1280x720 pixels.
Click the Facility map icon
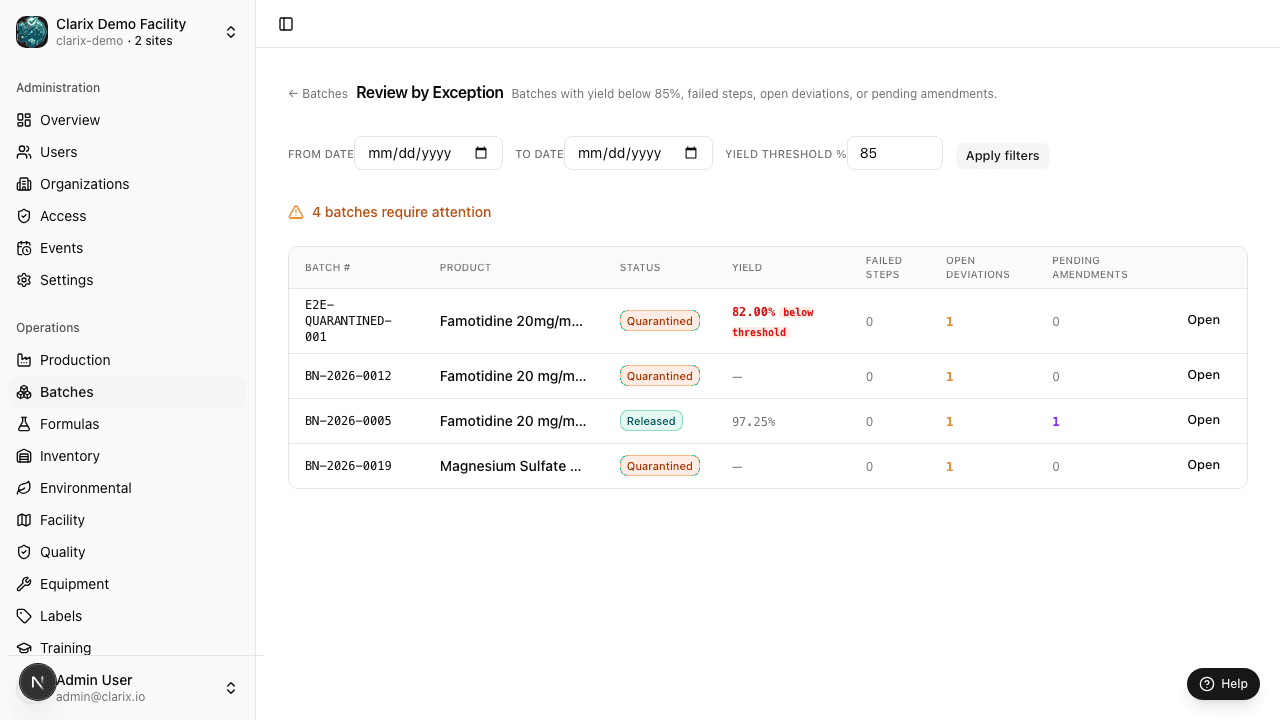24,520
